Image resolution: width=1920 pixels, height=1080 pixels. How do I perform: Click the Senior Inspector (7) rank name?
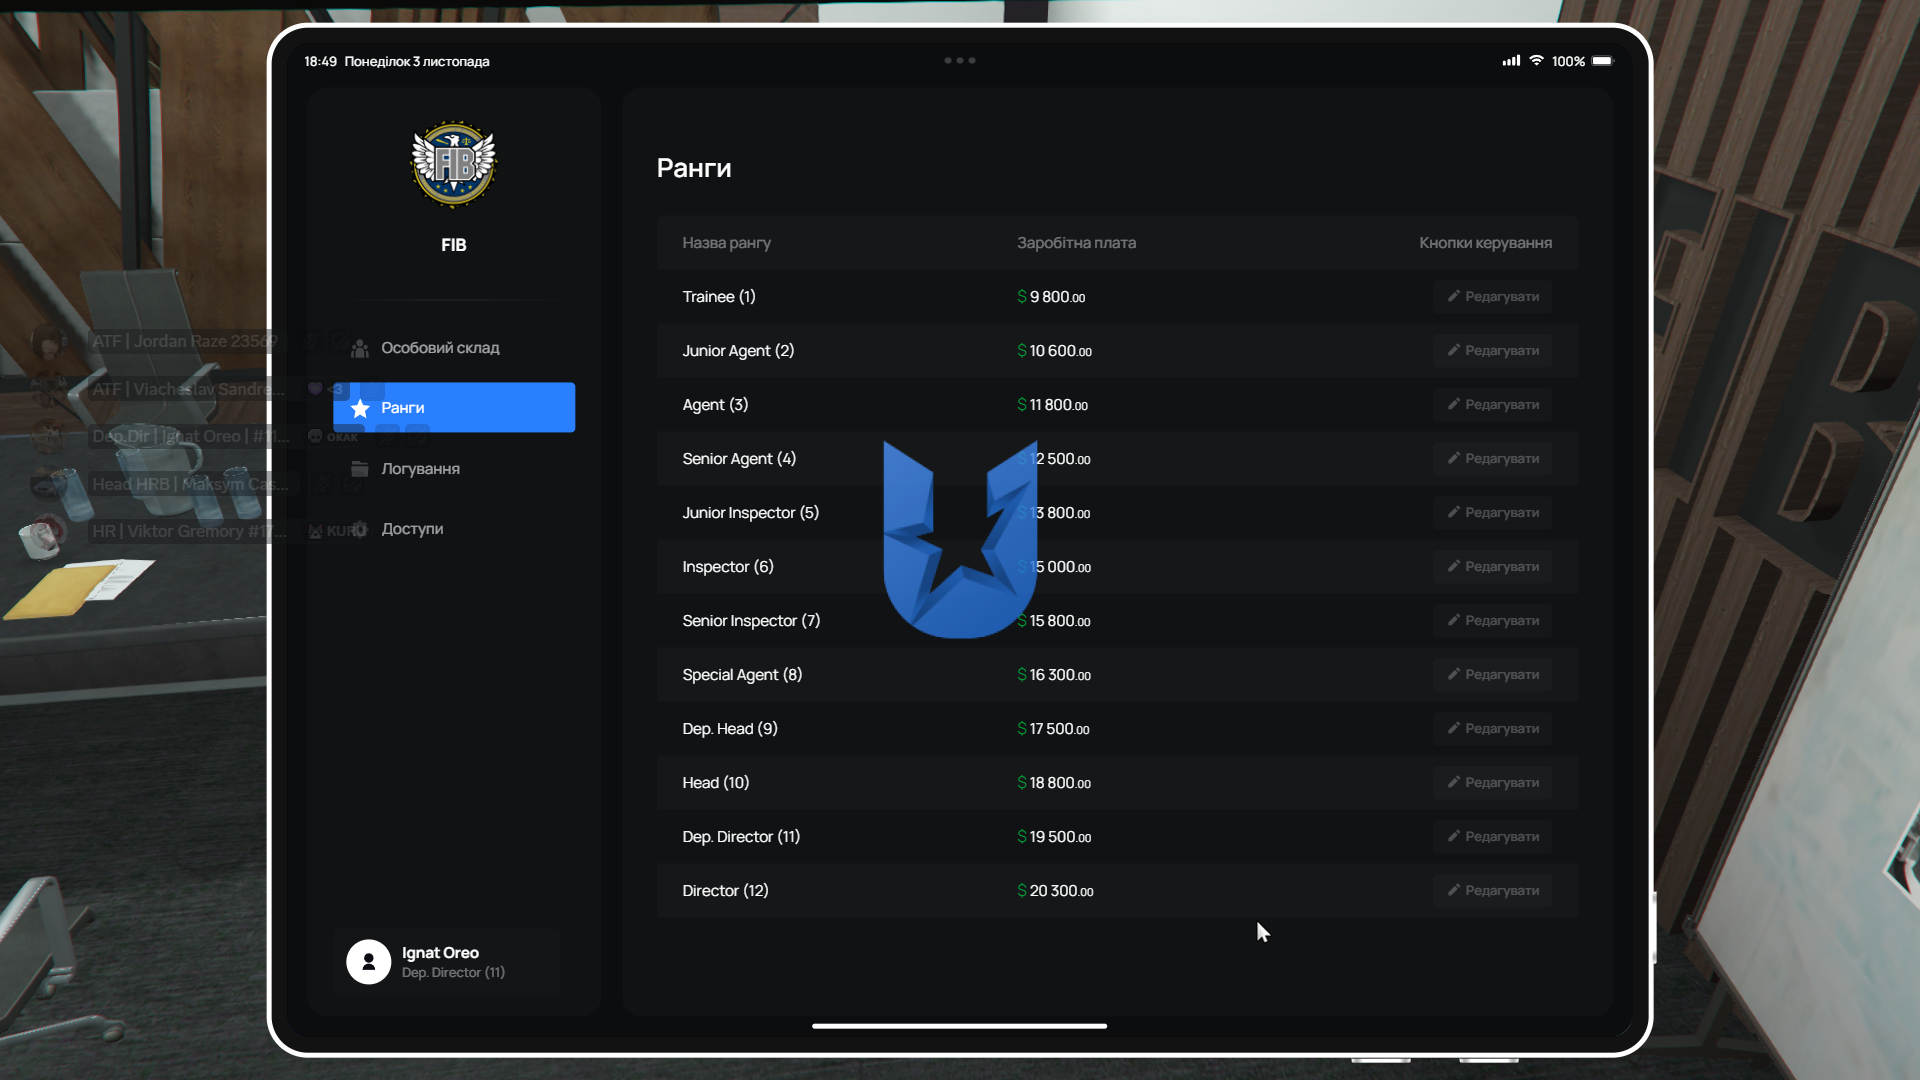coord(751,621)
